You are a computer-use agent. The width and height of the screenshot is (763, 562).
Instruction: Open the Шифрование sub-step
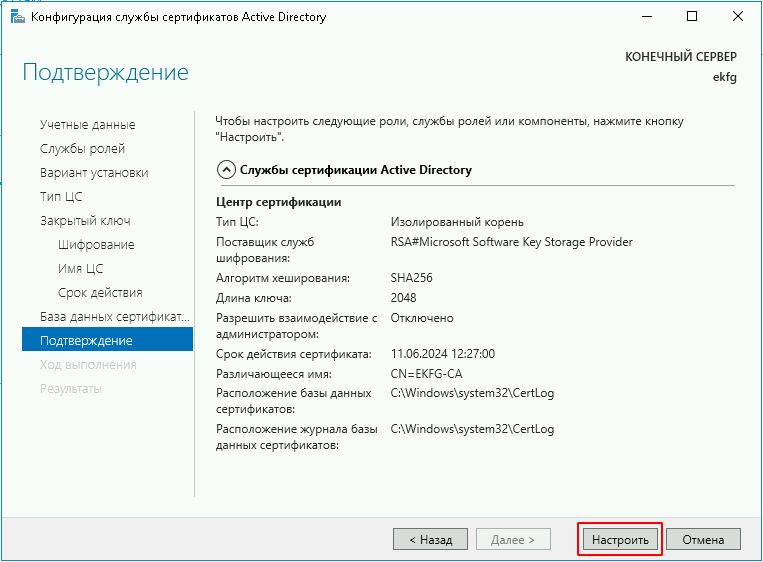pos(96,245)
